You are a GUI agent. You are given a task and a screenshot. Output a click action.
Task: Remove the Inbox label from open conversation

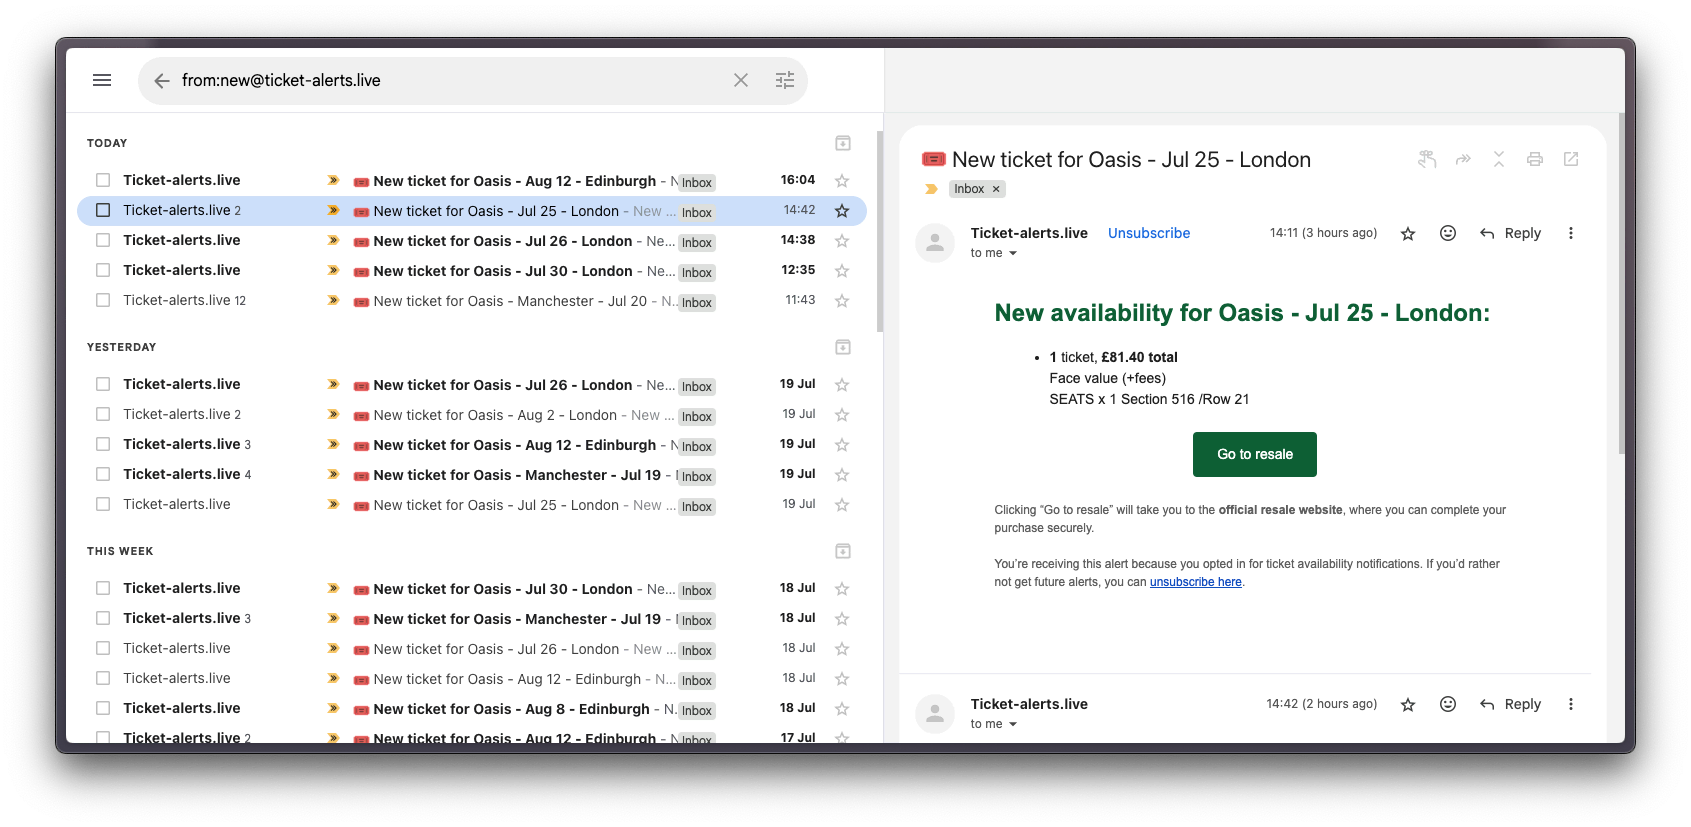(996, 189)
